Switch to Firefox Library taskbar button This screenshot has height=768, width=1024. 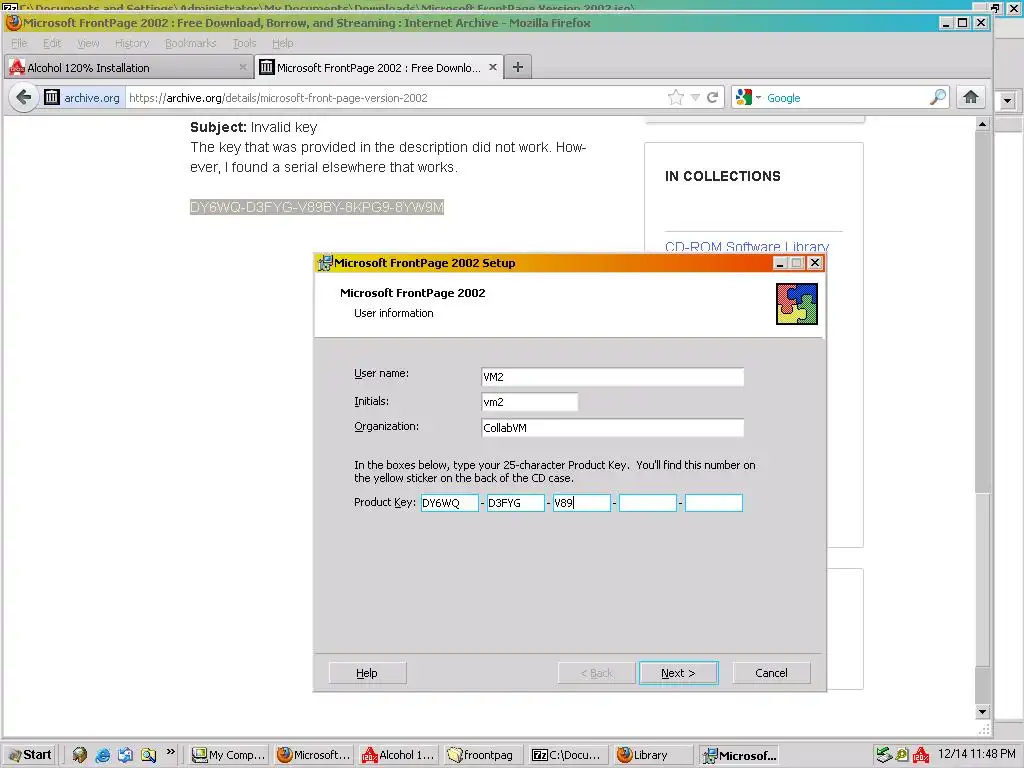[x=654, y=755]
